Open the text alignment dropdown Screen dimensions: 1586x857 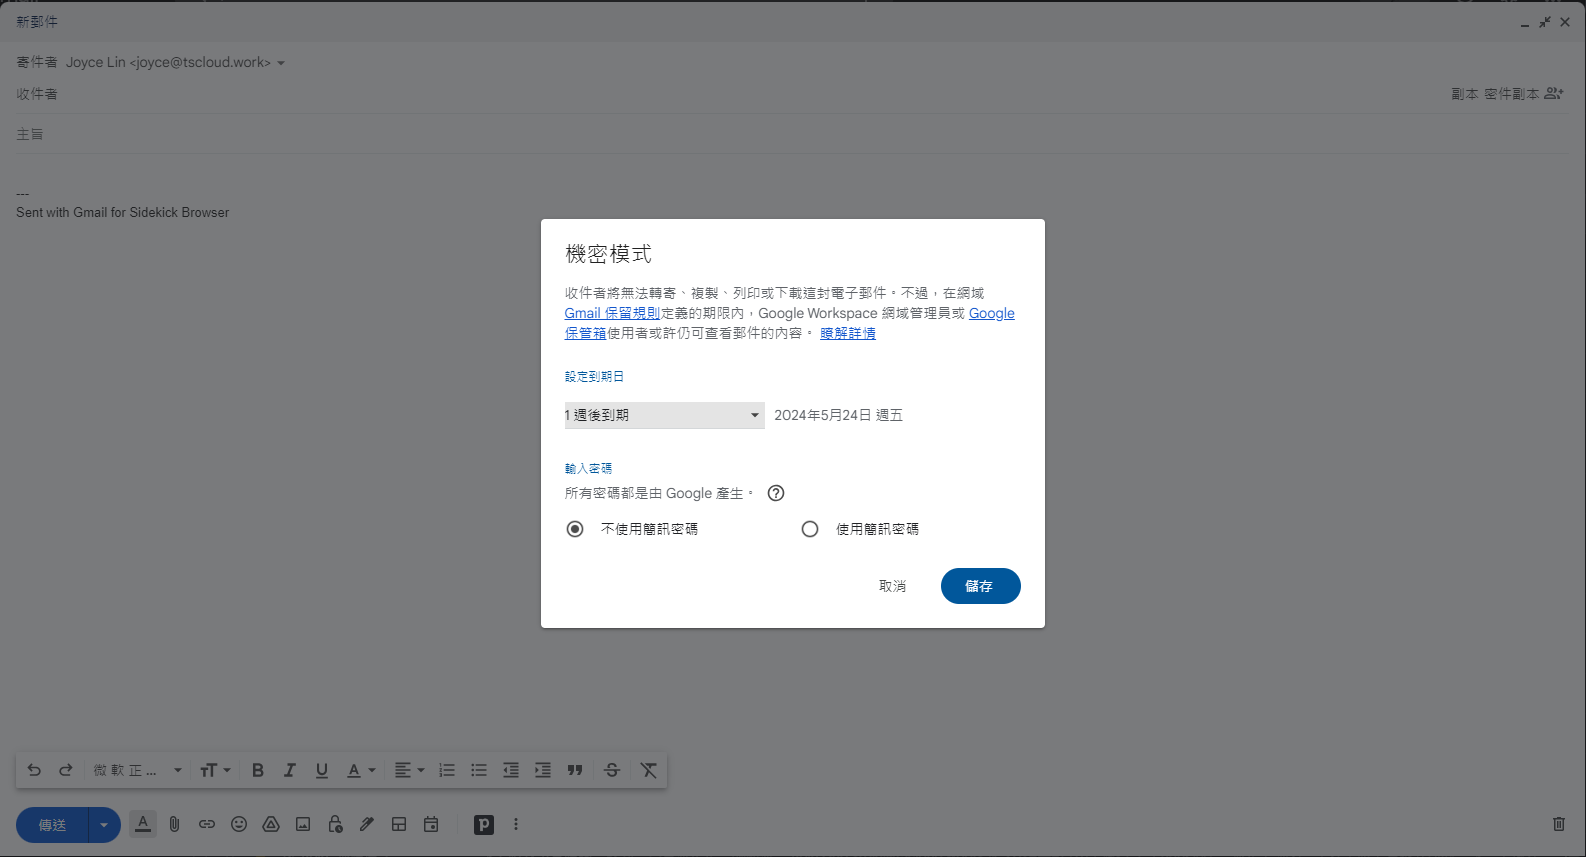[x=409, y=770]
